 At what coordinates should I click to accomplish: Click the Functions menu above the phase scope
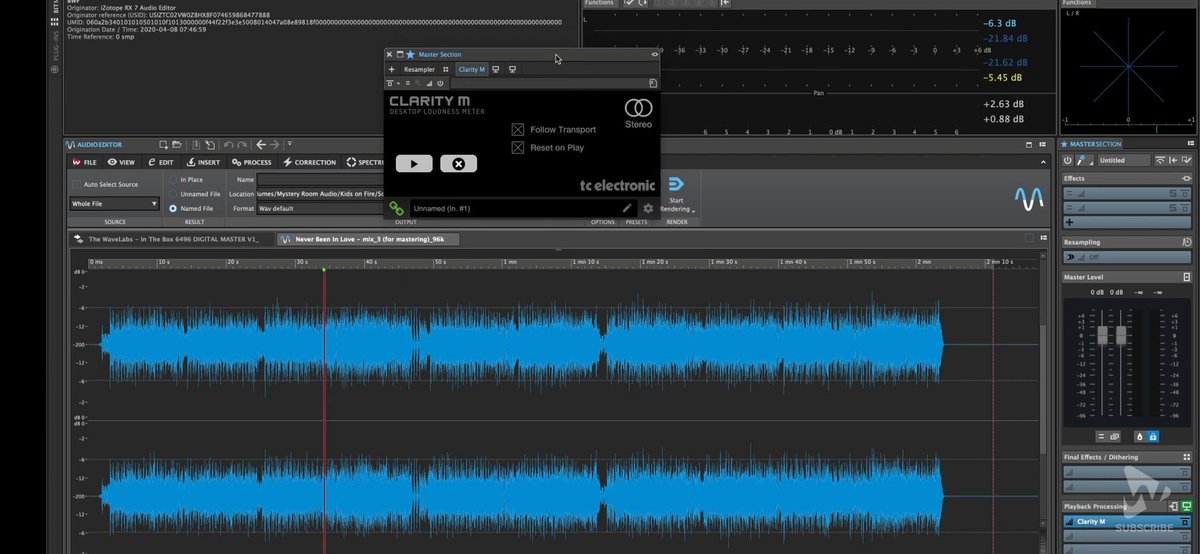tap(1077, 3)
